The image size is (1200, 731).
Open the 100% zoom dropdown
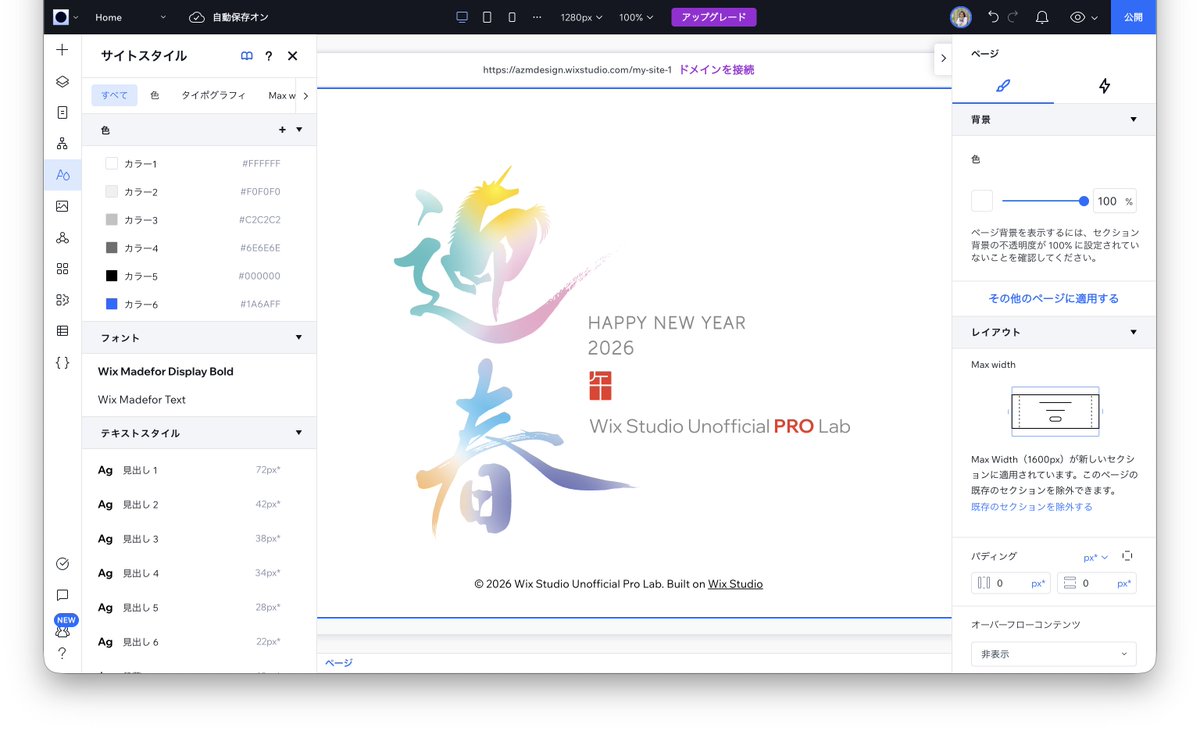pyautogui.click(x=636, y=17)
